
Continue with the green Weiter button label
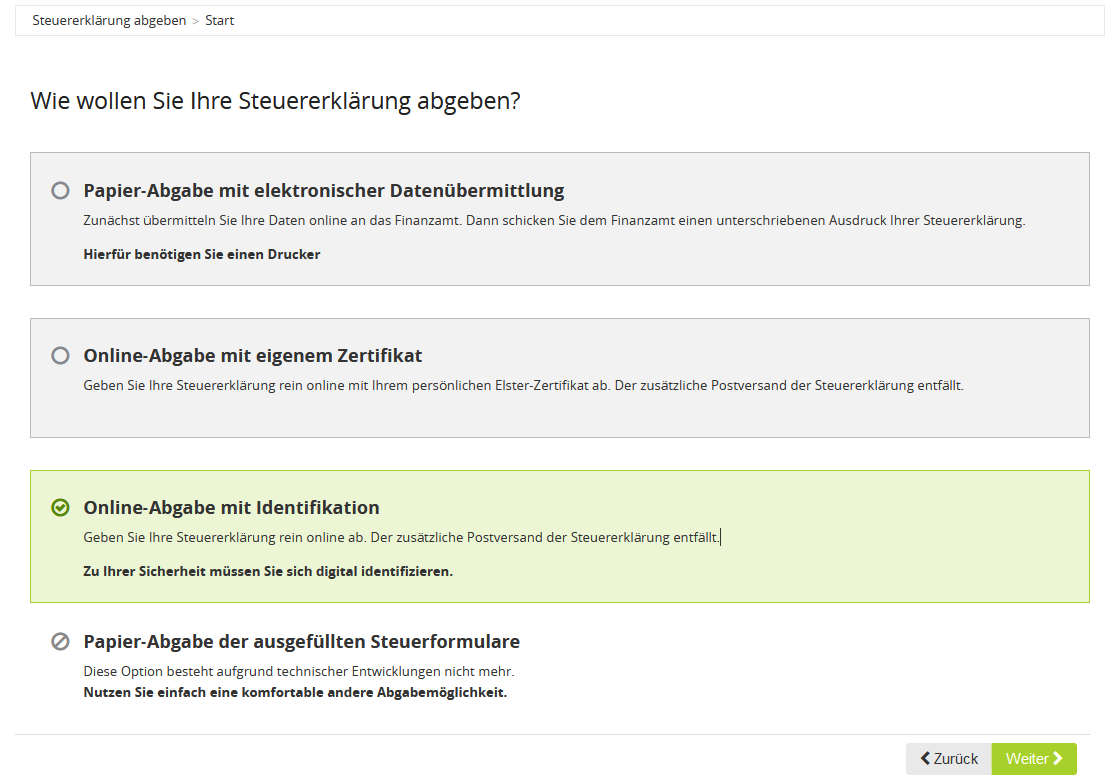[1027, 759]
